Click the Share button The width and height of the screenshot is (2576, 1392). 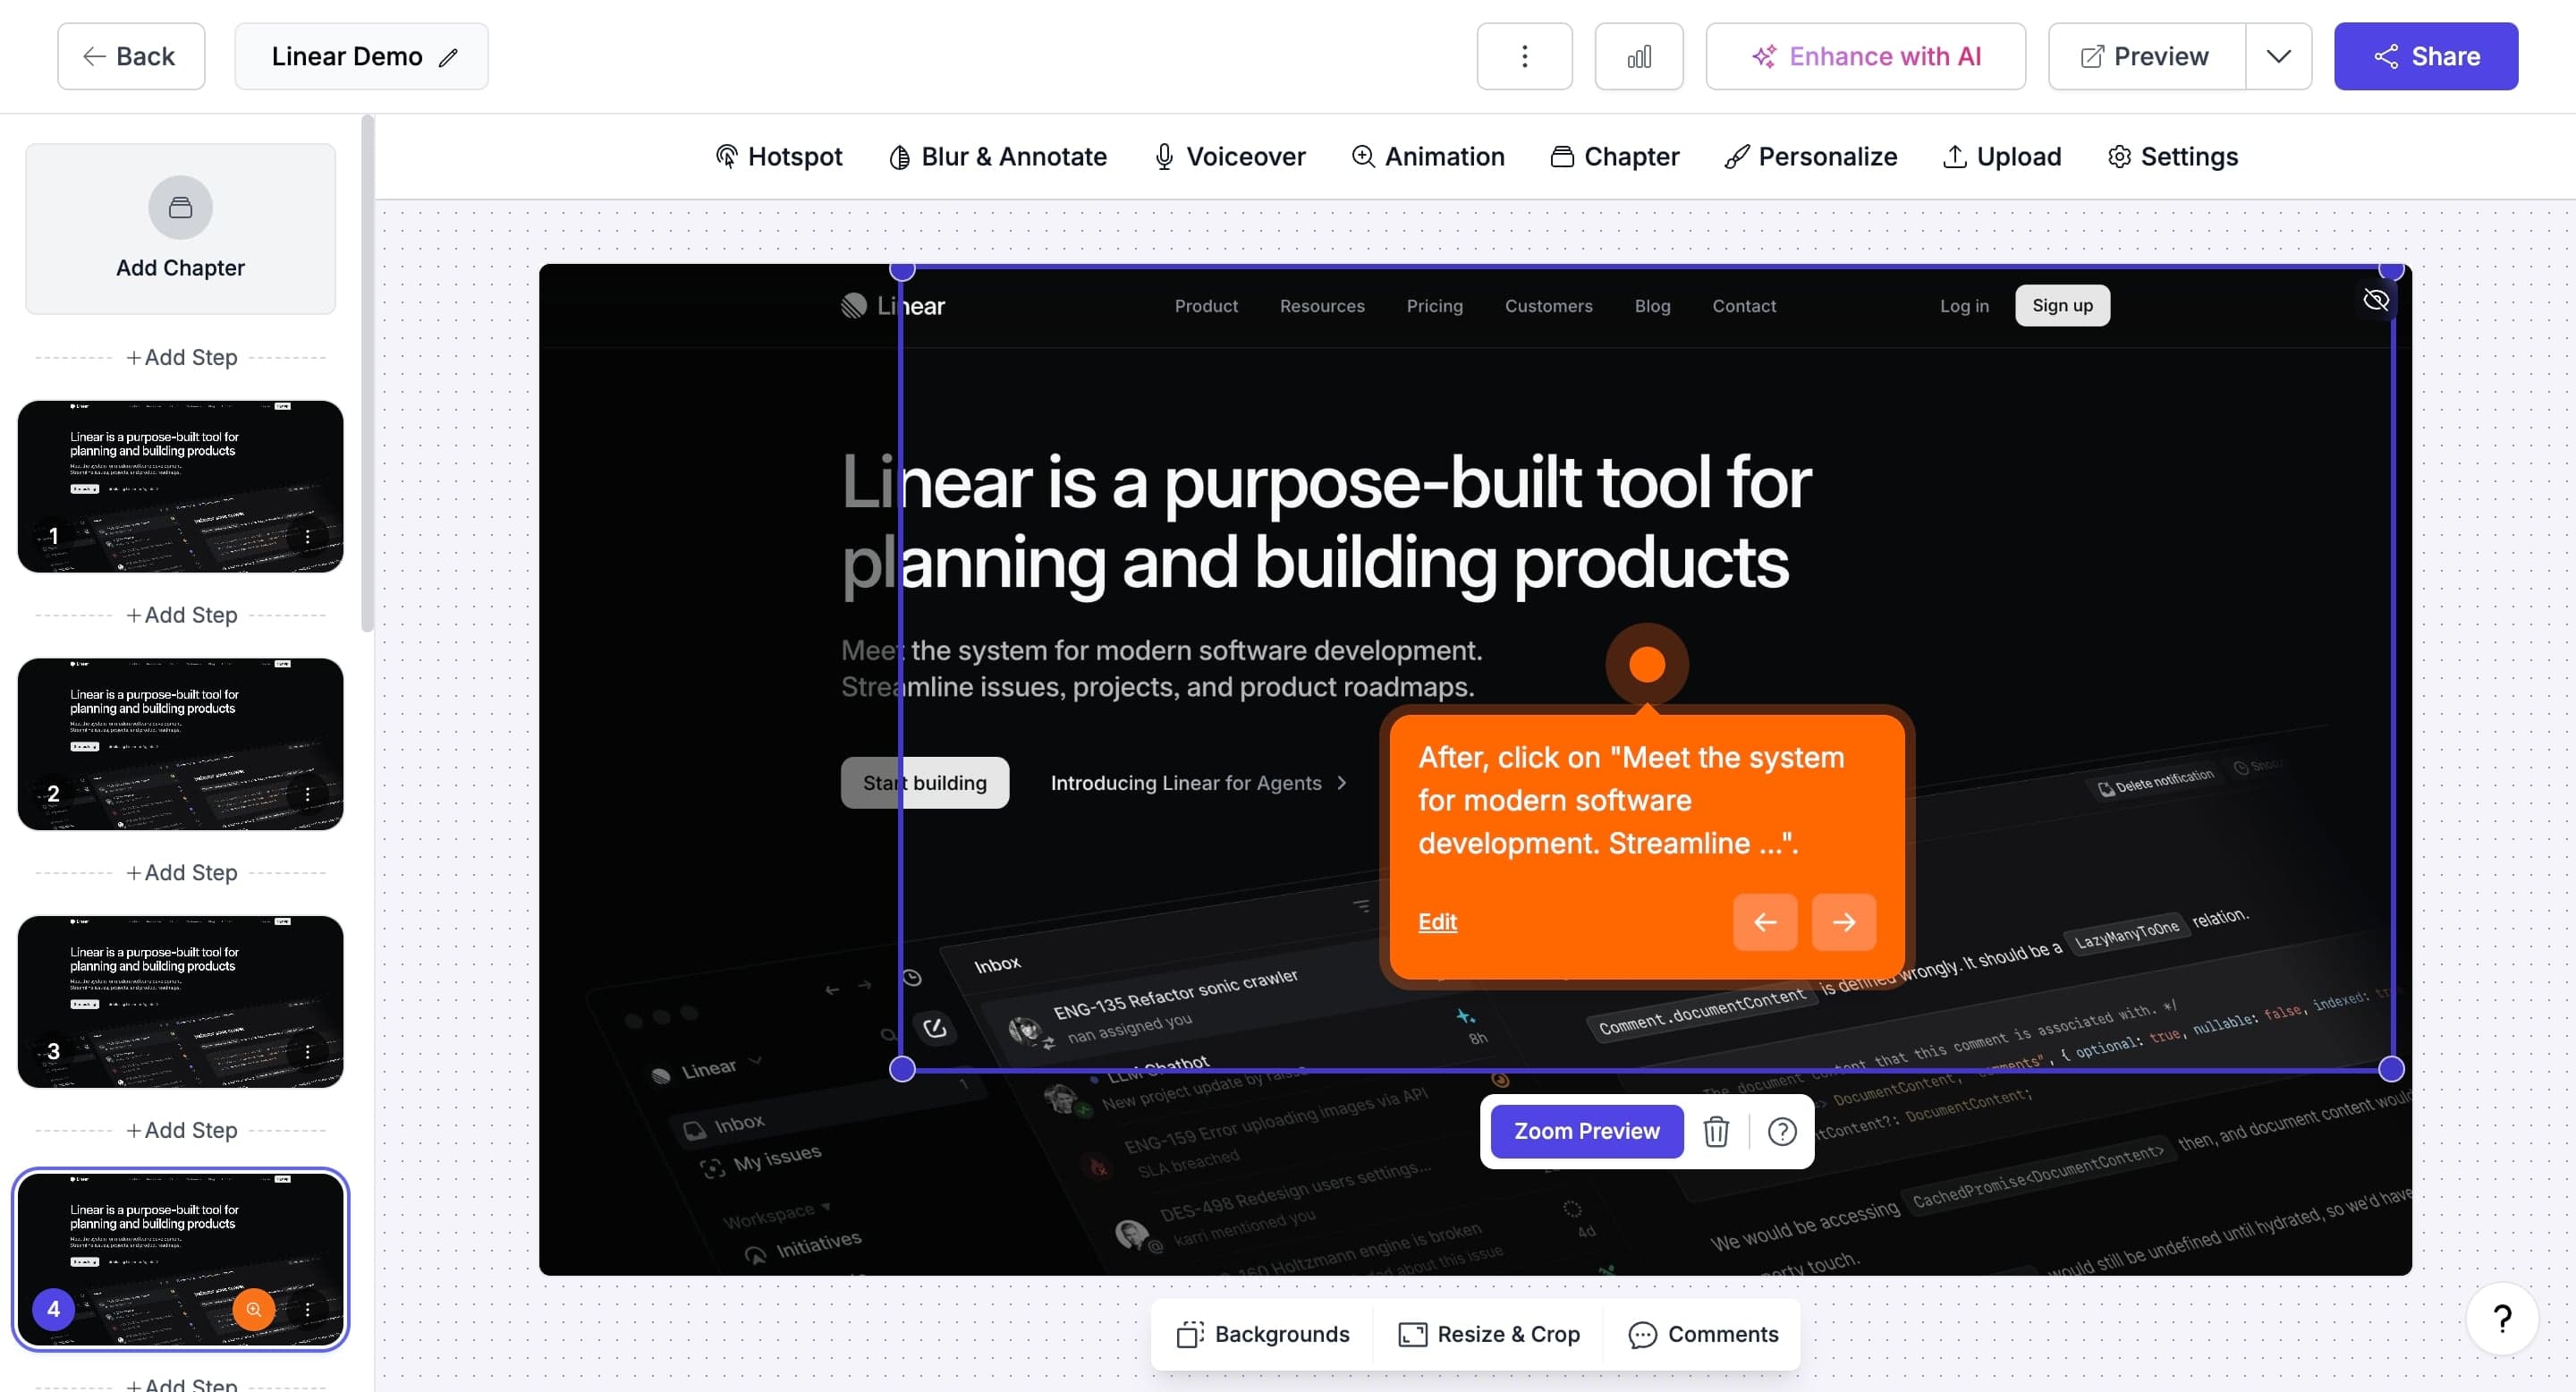pos(2426,56)
